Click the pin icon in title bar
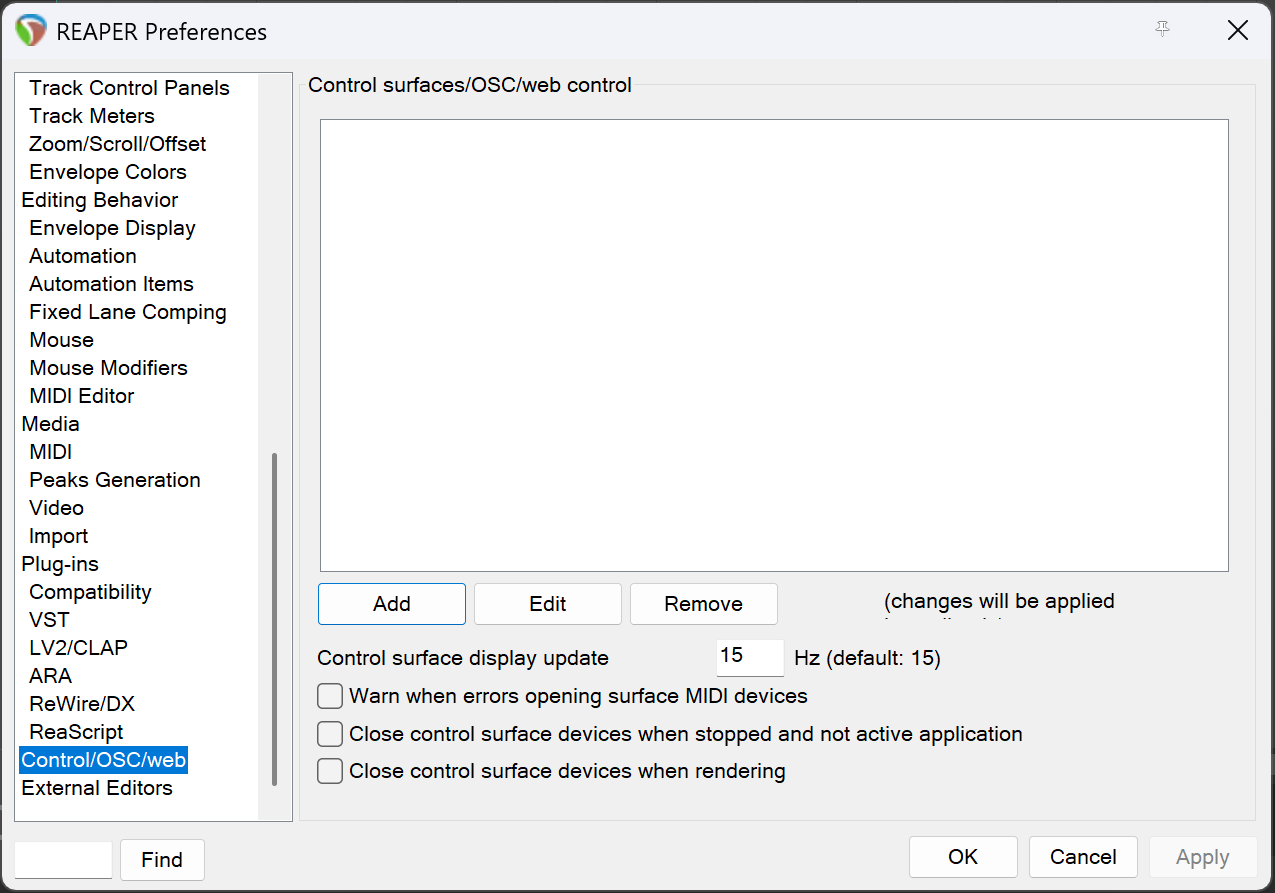 pyautogui.click(x=1162, y=30)
